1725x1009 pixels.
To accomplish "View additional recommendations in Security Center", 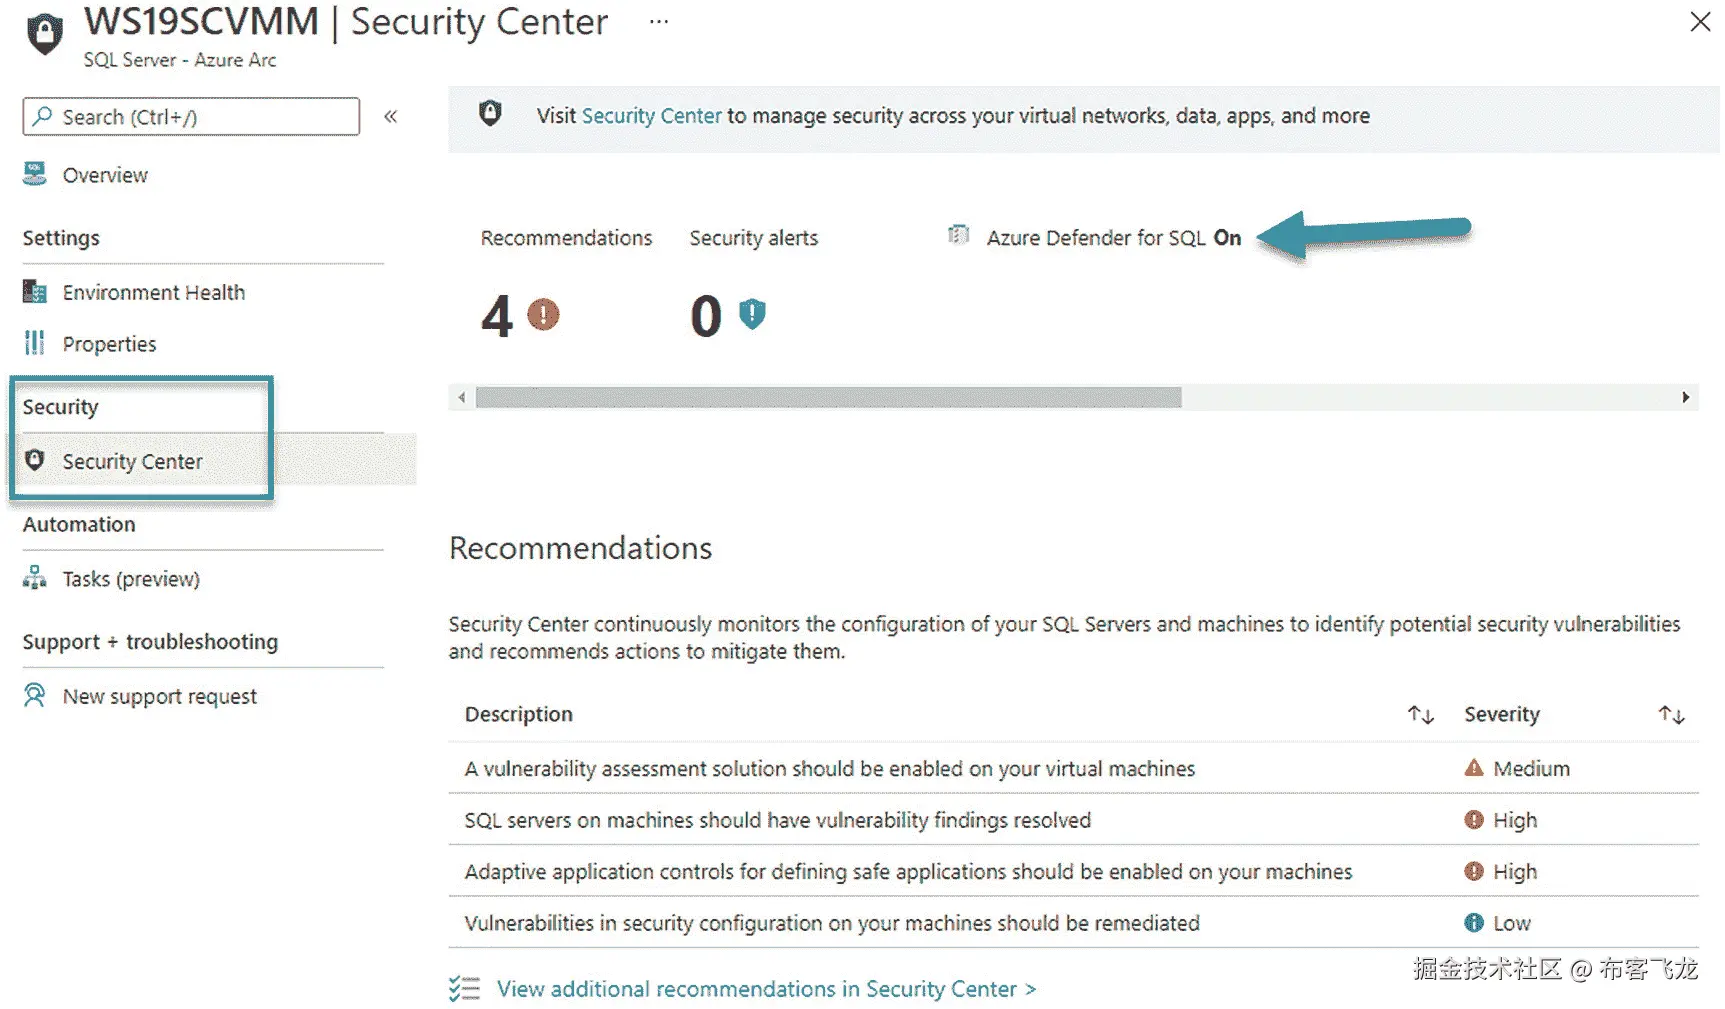I will click(765, 989).
